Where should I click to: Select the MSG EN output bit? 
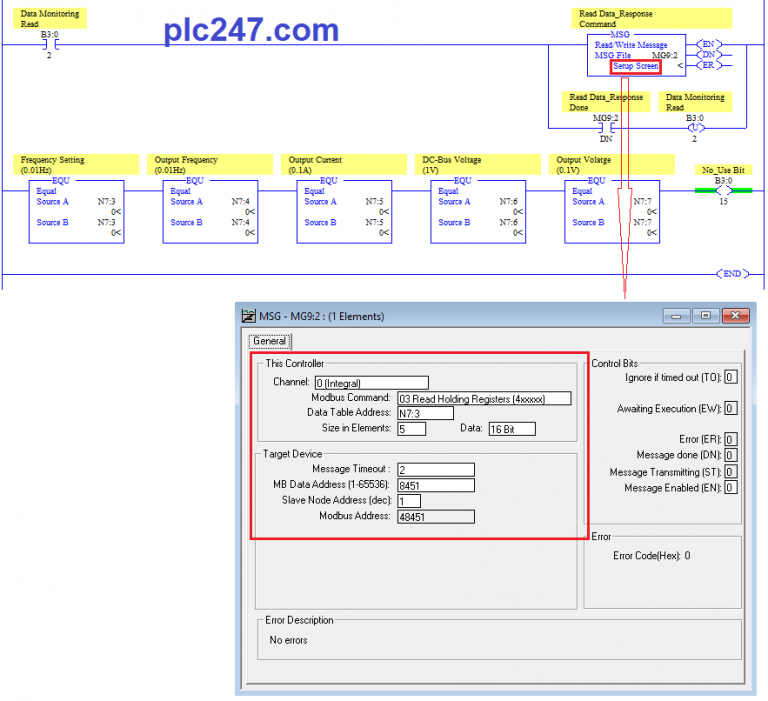tap(709, 44)
